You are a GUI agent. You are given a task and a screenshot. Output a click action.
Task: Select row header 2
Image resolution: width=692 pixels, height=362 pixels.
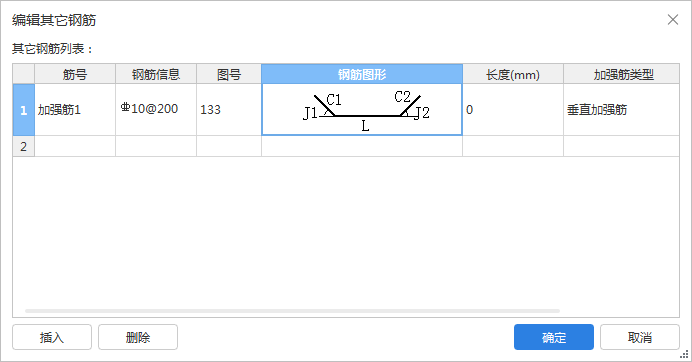(x=24, y=146)
